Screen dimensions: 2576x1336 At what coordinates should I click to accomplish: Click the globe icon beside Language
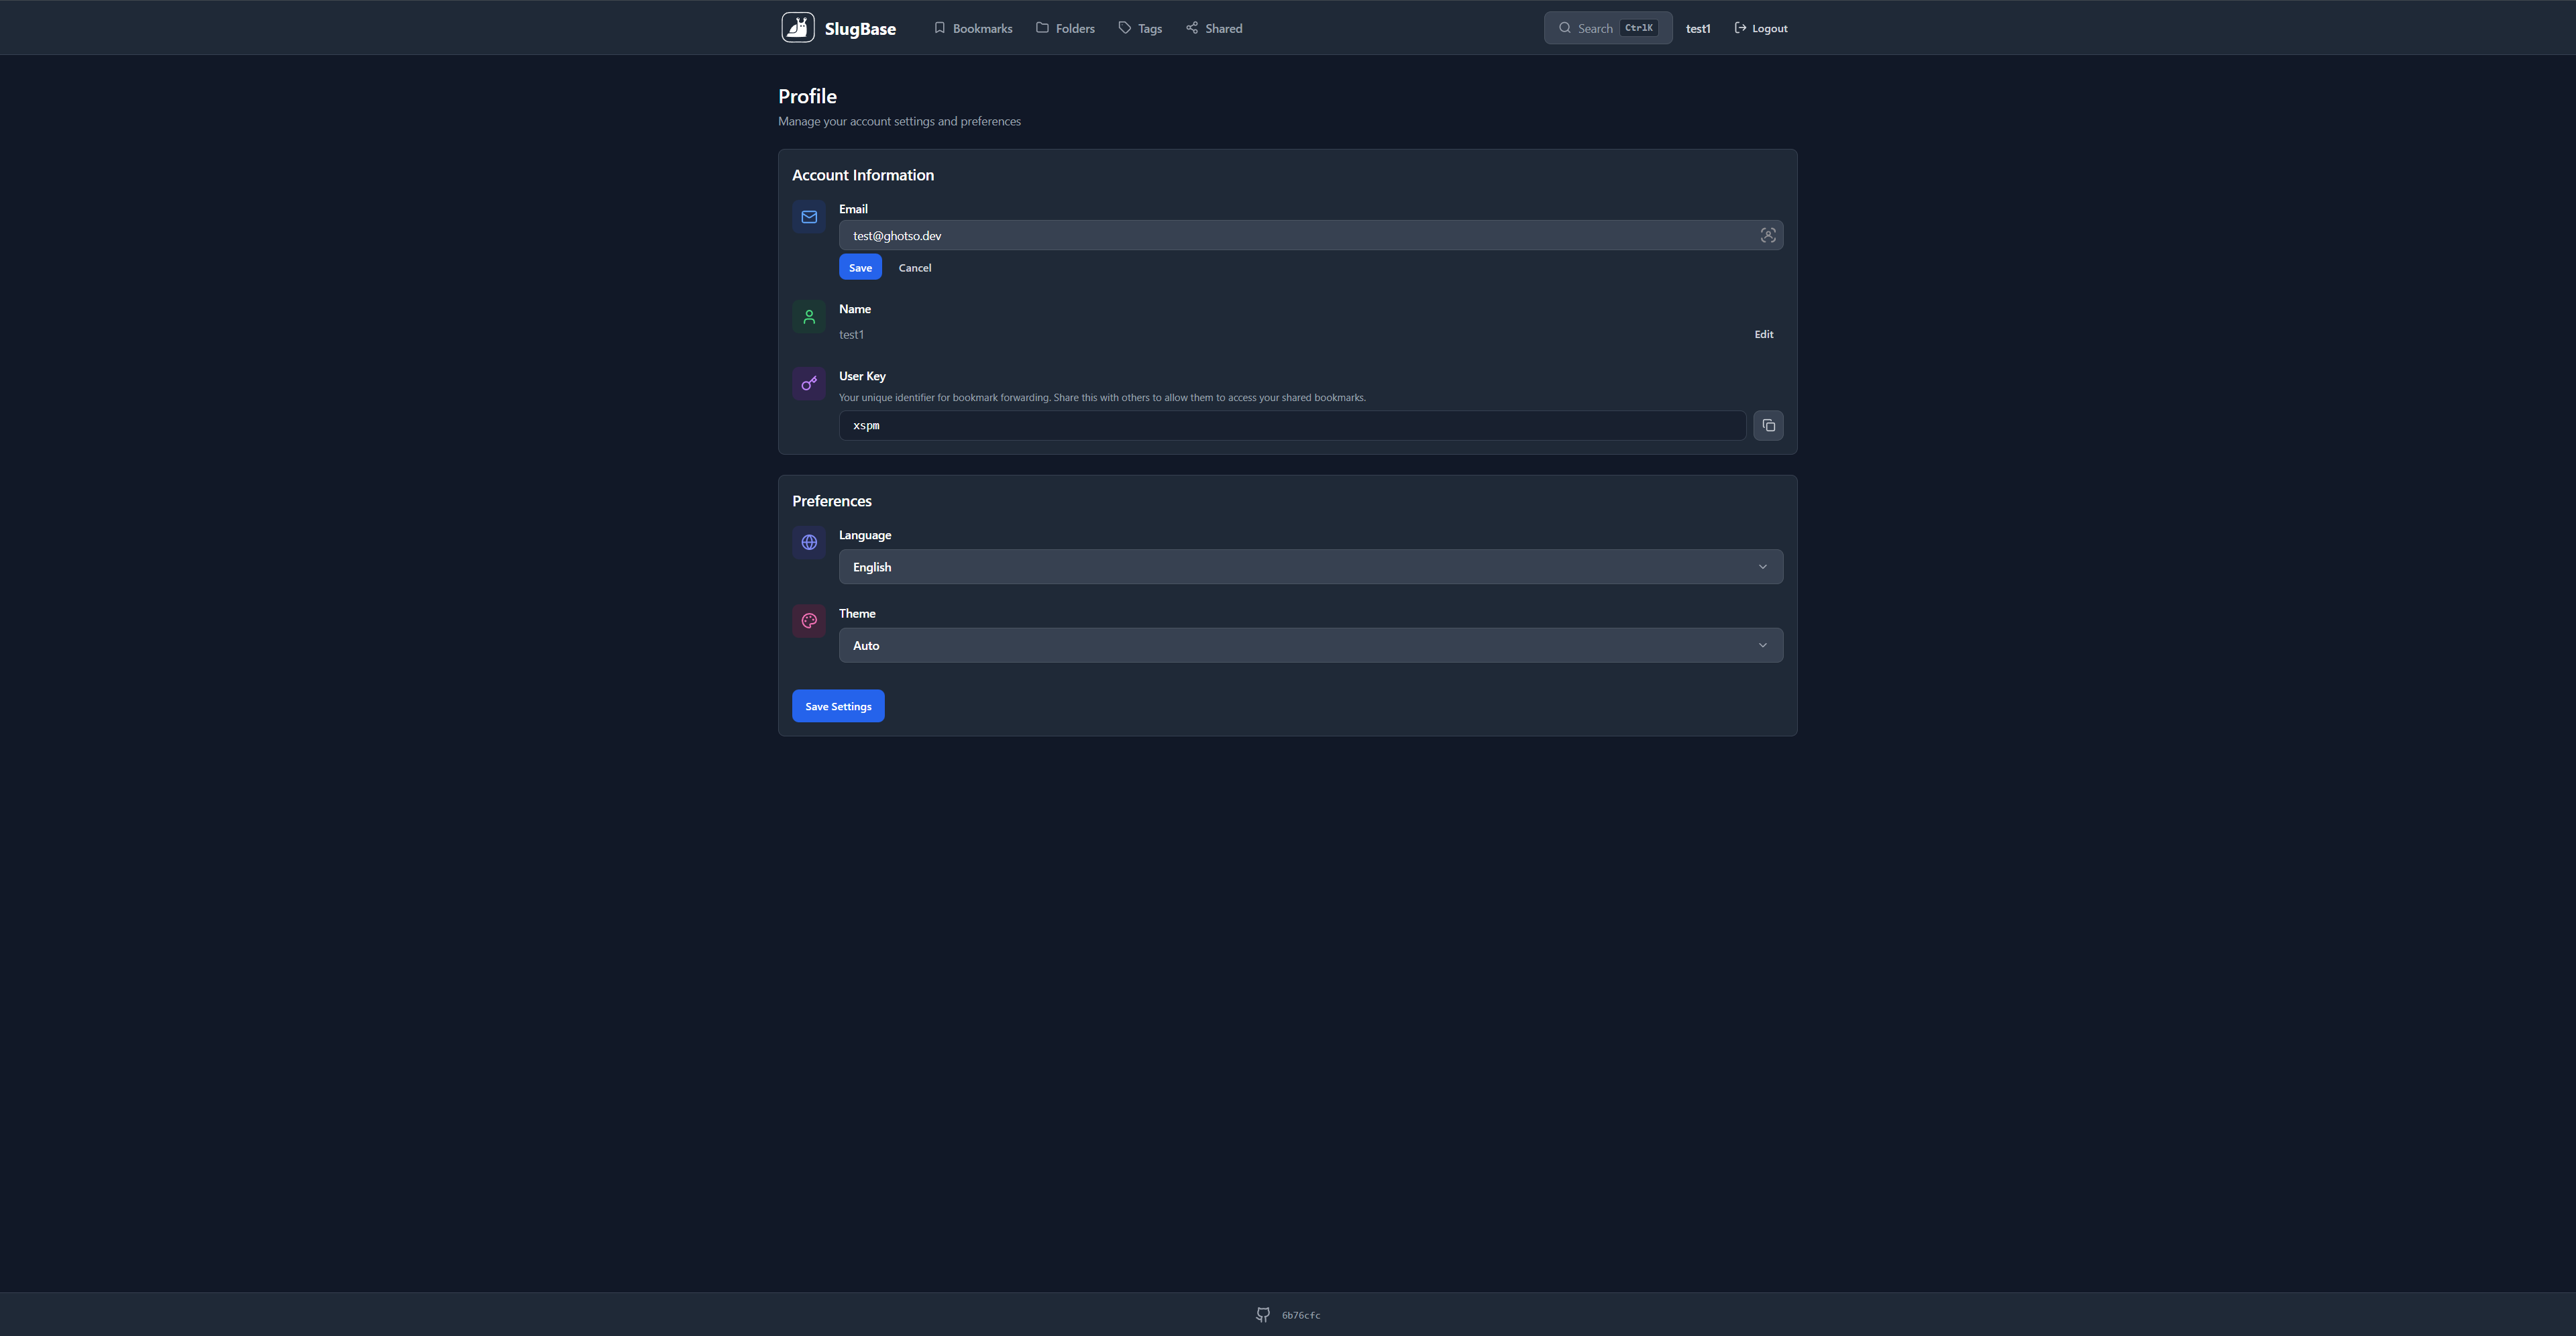(x=808, y=542)
